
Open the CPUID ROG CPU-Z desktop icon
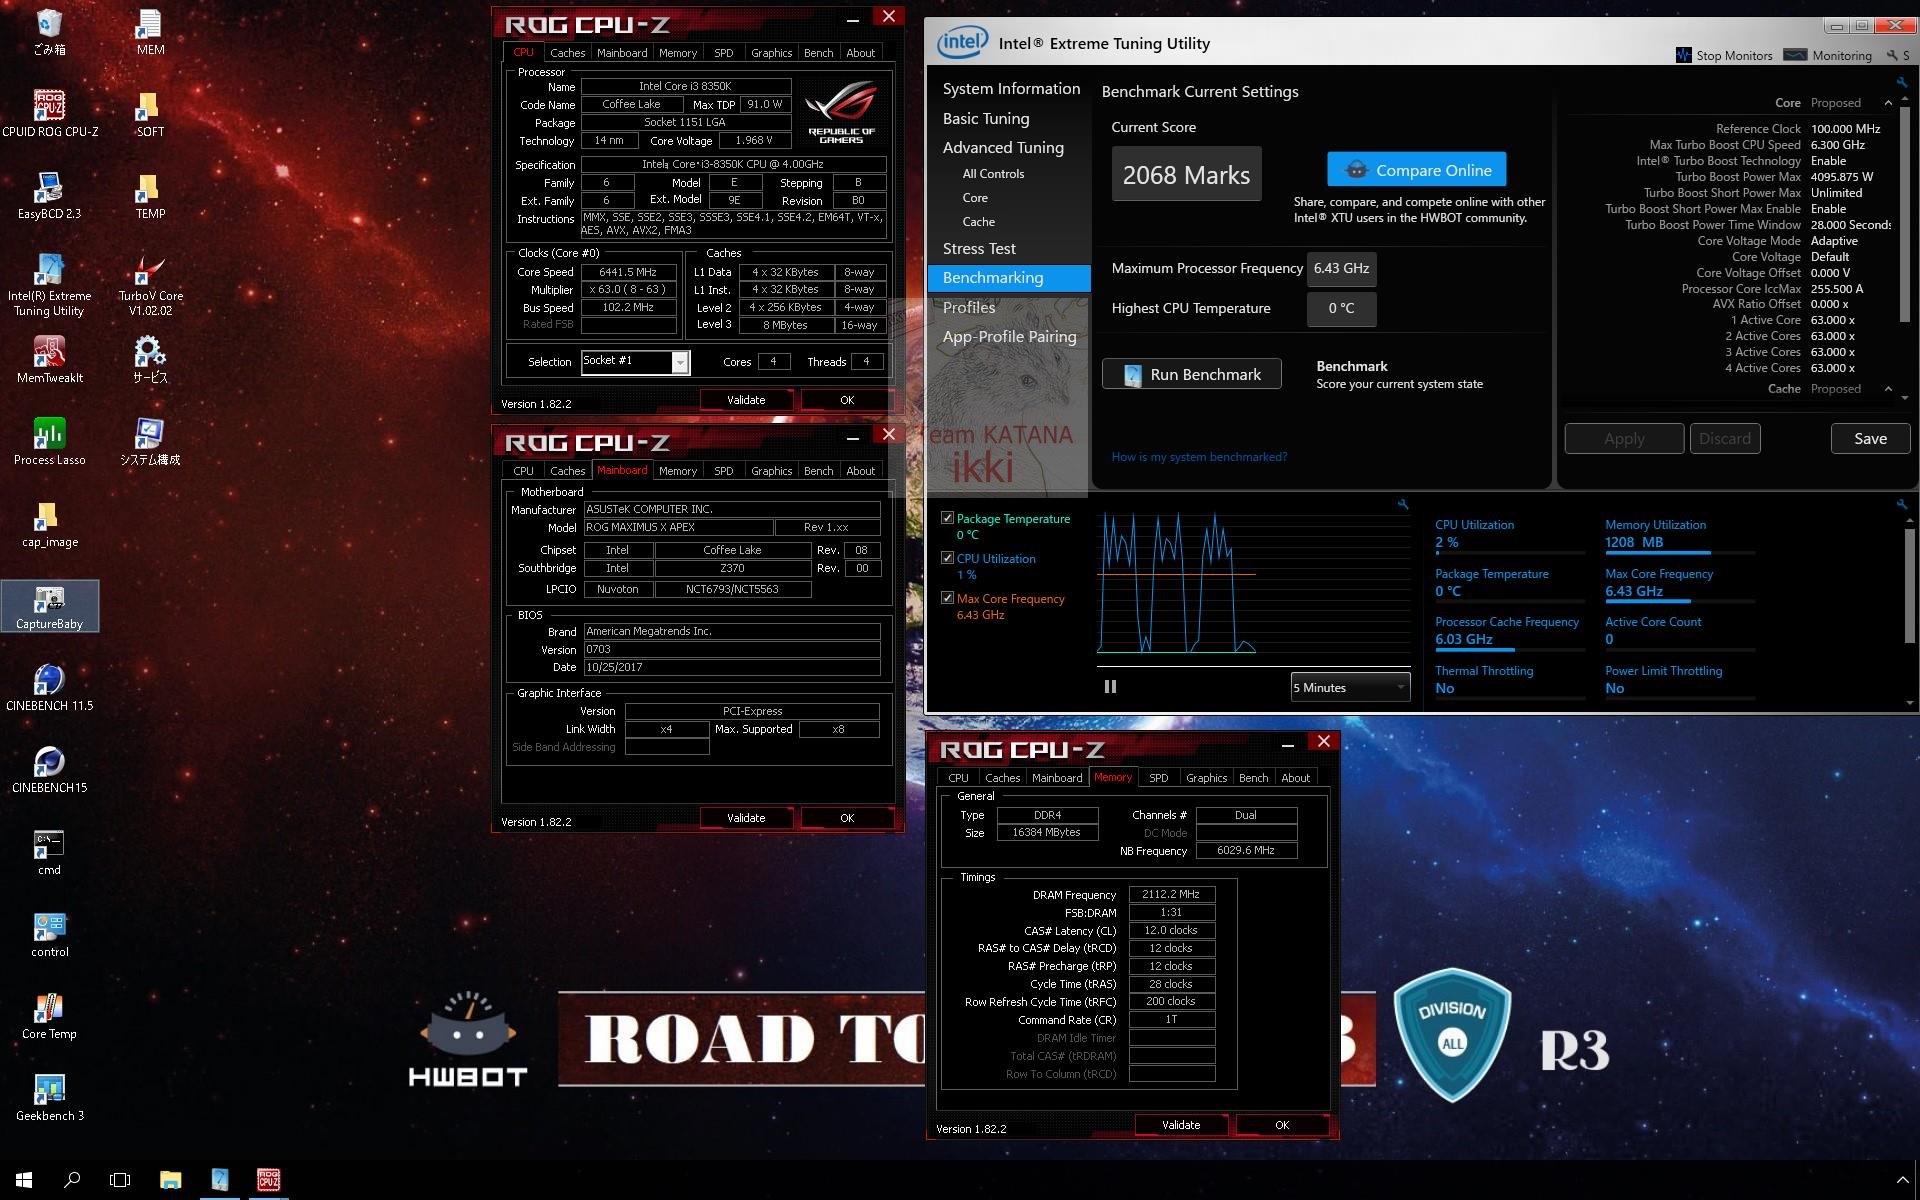click(50, 111)
